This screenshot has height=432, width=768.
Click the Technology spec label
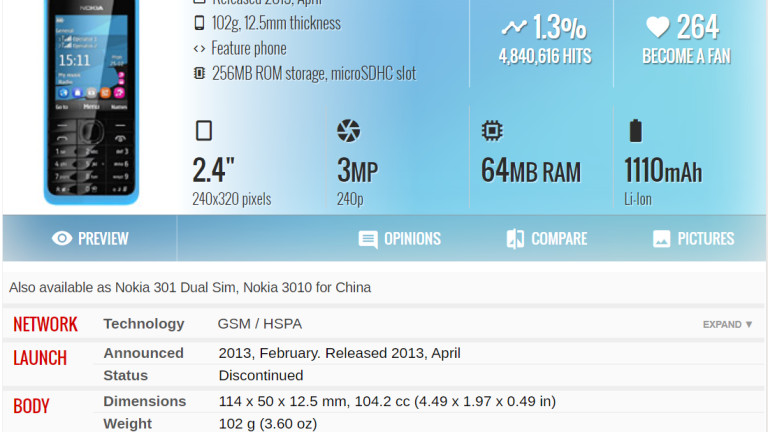(144, 324)
